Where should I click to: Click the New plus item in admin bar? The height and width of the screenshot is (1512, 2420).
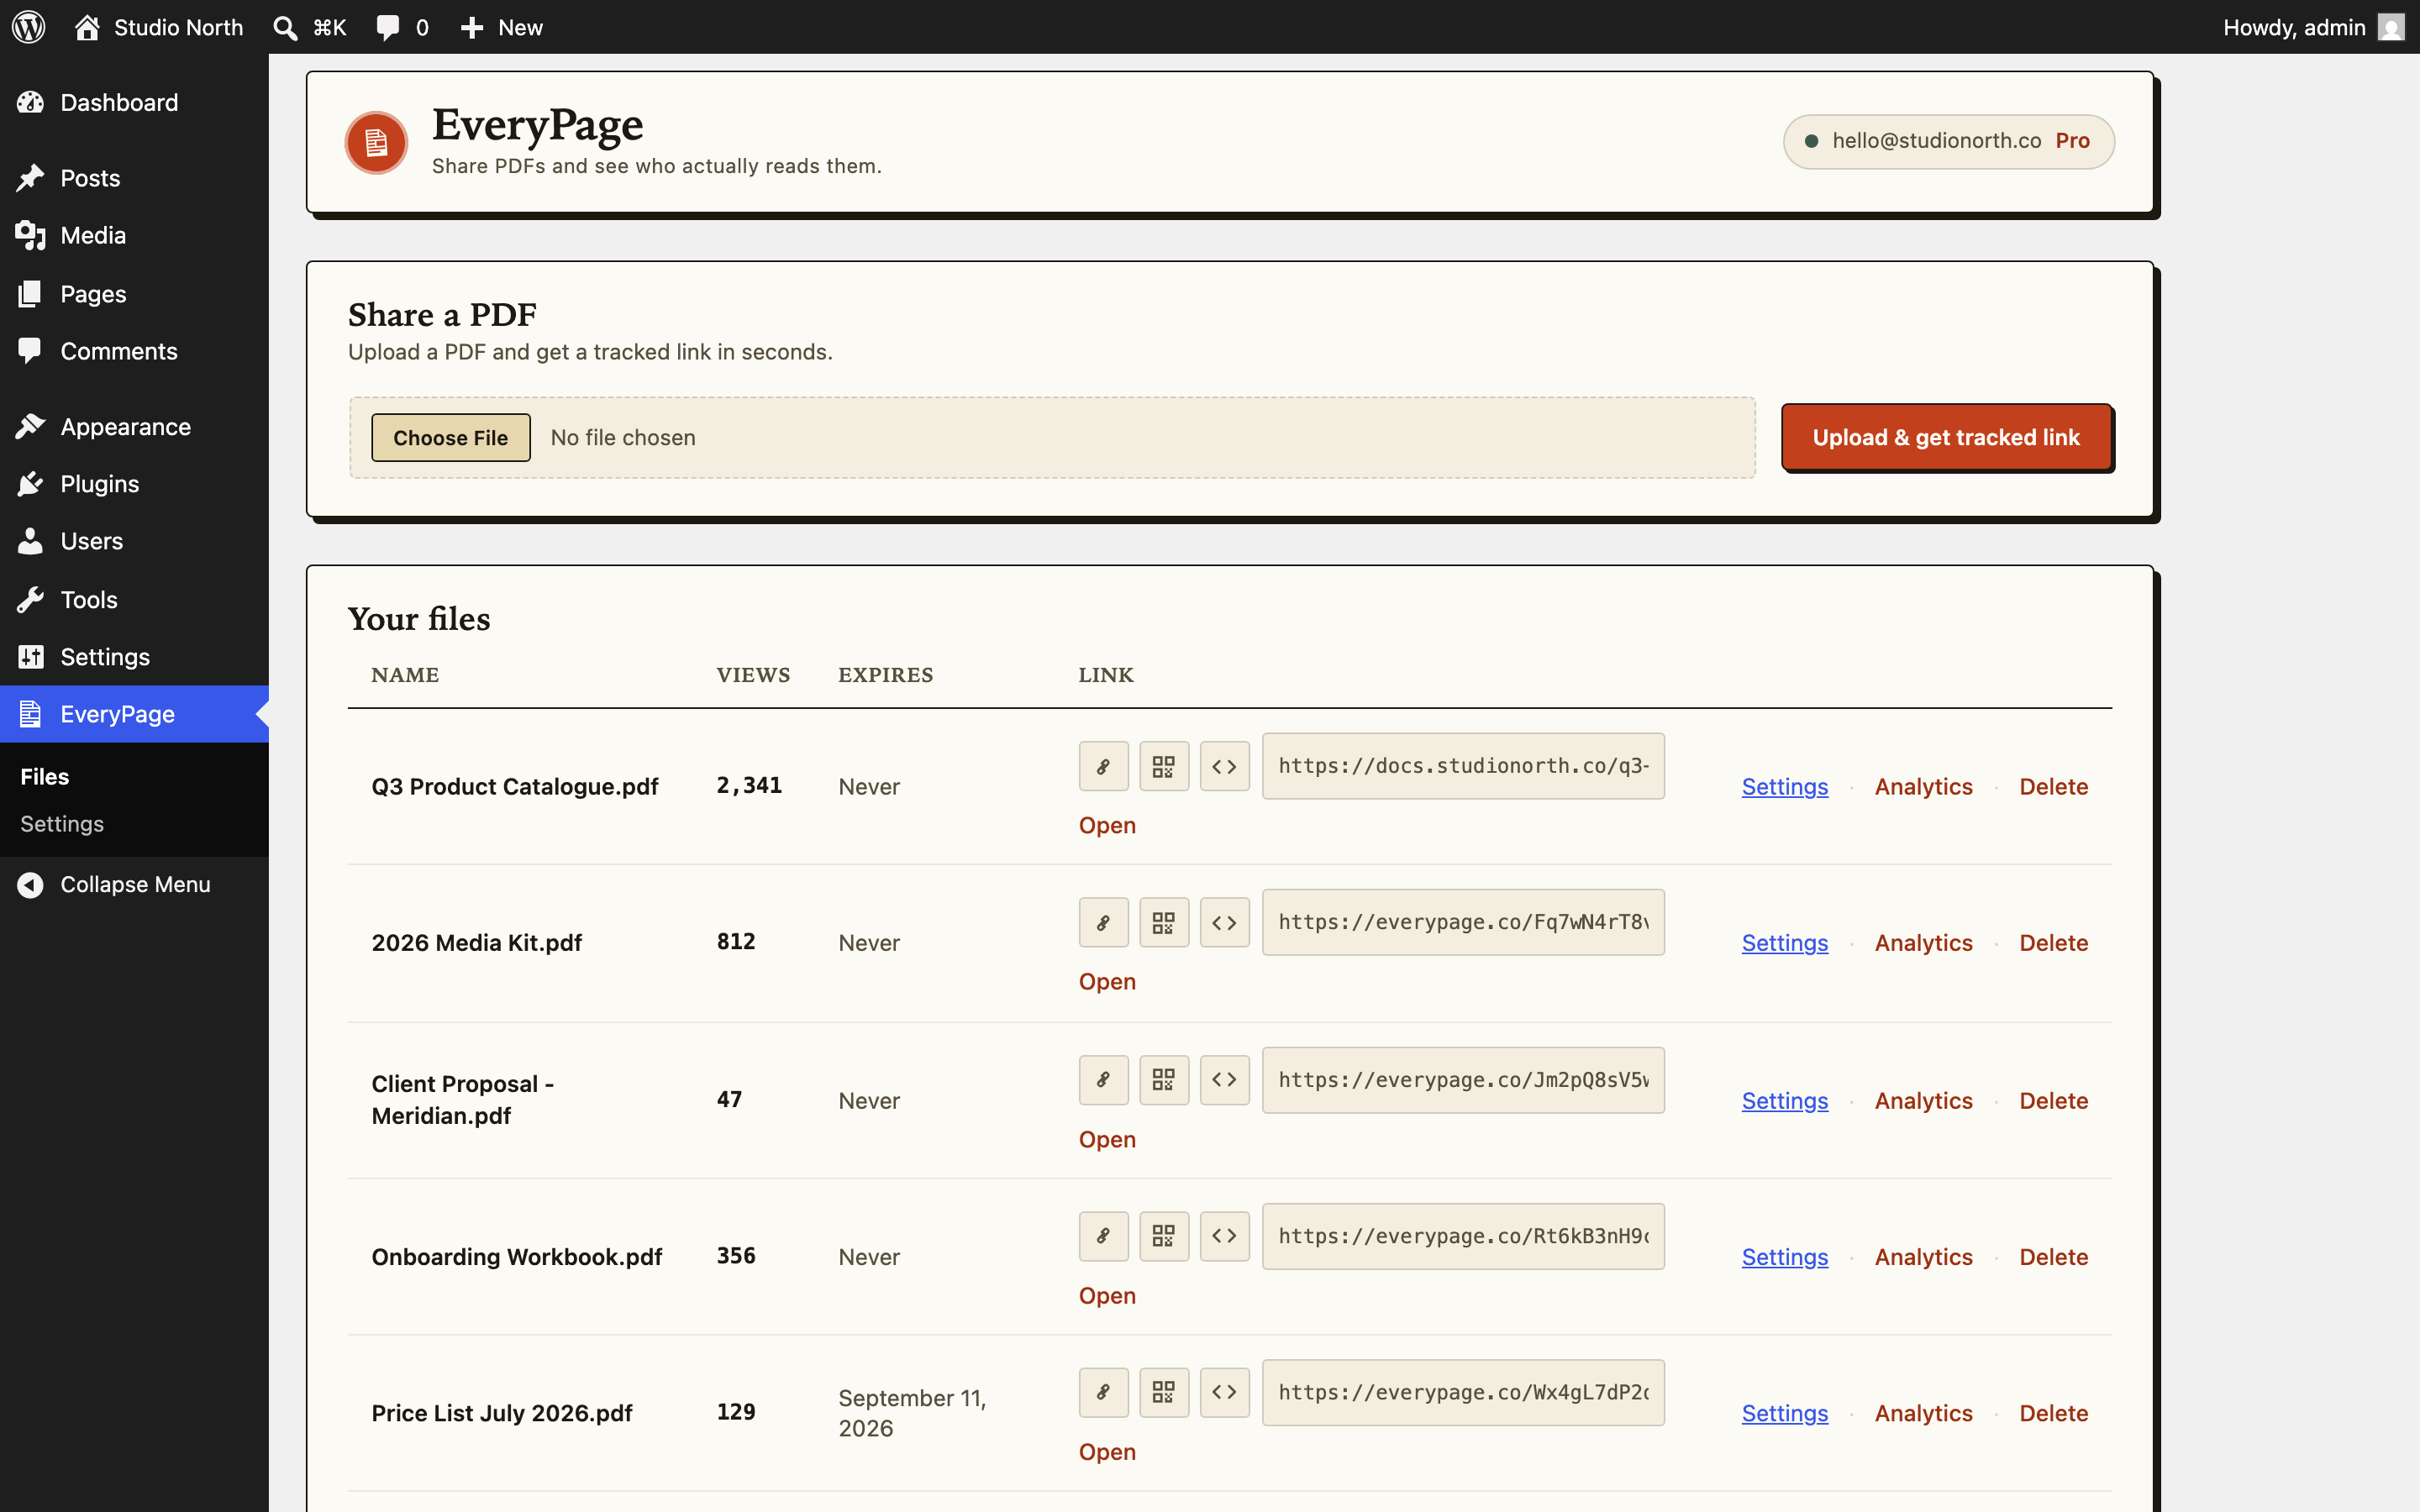click(x=501, y=27)
